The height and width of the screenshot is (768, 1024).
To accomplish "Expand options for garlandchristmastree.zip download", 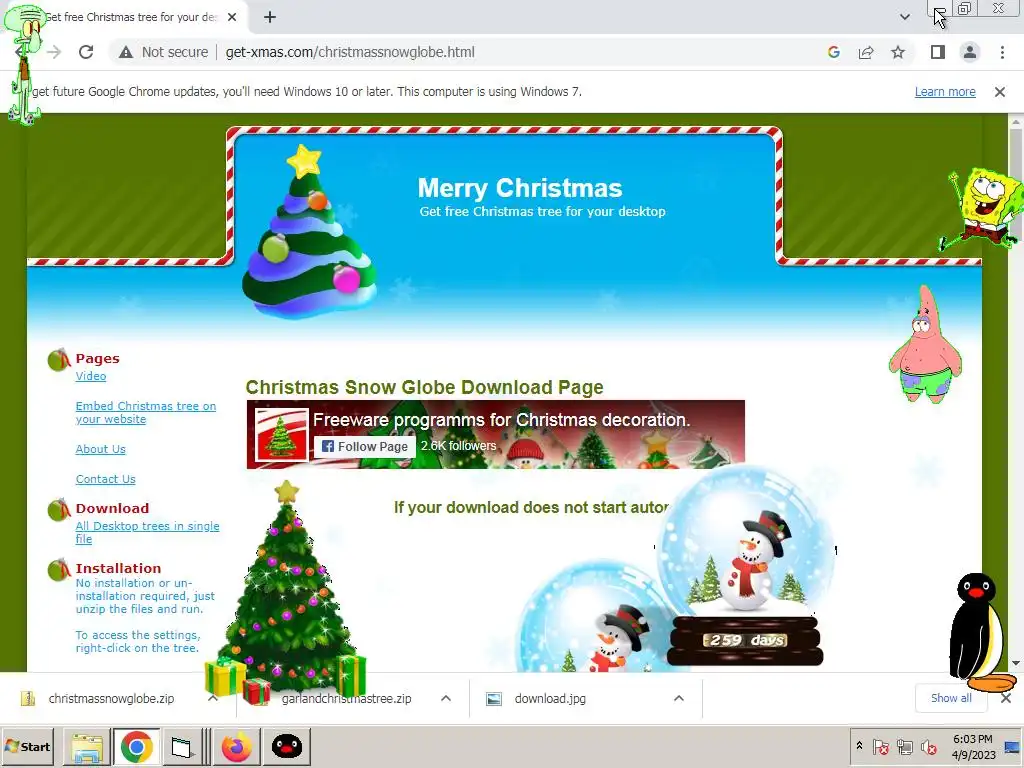I will point(446,699).
